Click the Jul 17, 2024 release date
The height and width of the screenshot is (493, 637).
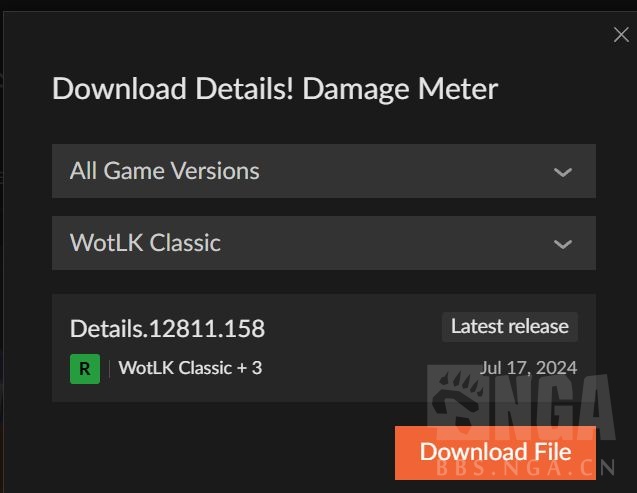(528, 368)
